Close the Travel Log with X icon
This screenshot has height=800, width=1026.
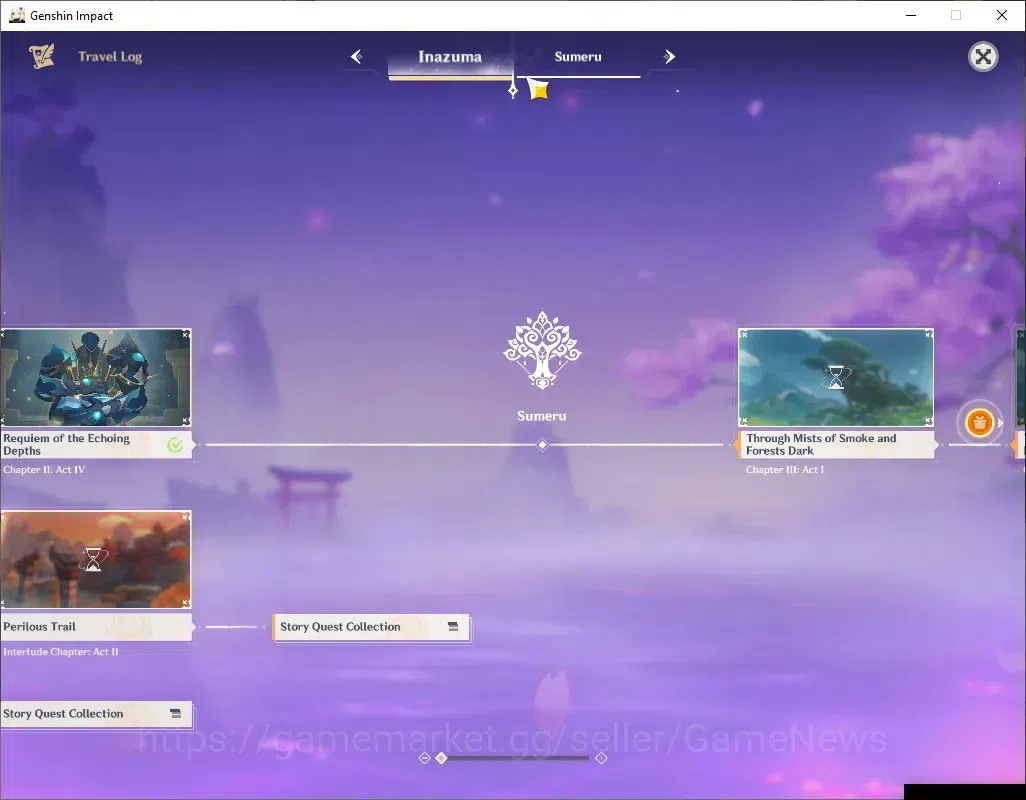[x=983, y=57]
